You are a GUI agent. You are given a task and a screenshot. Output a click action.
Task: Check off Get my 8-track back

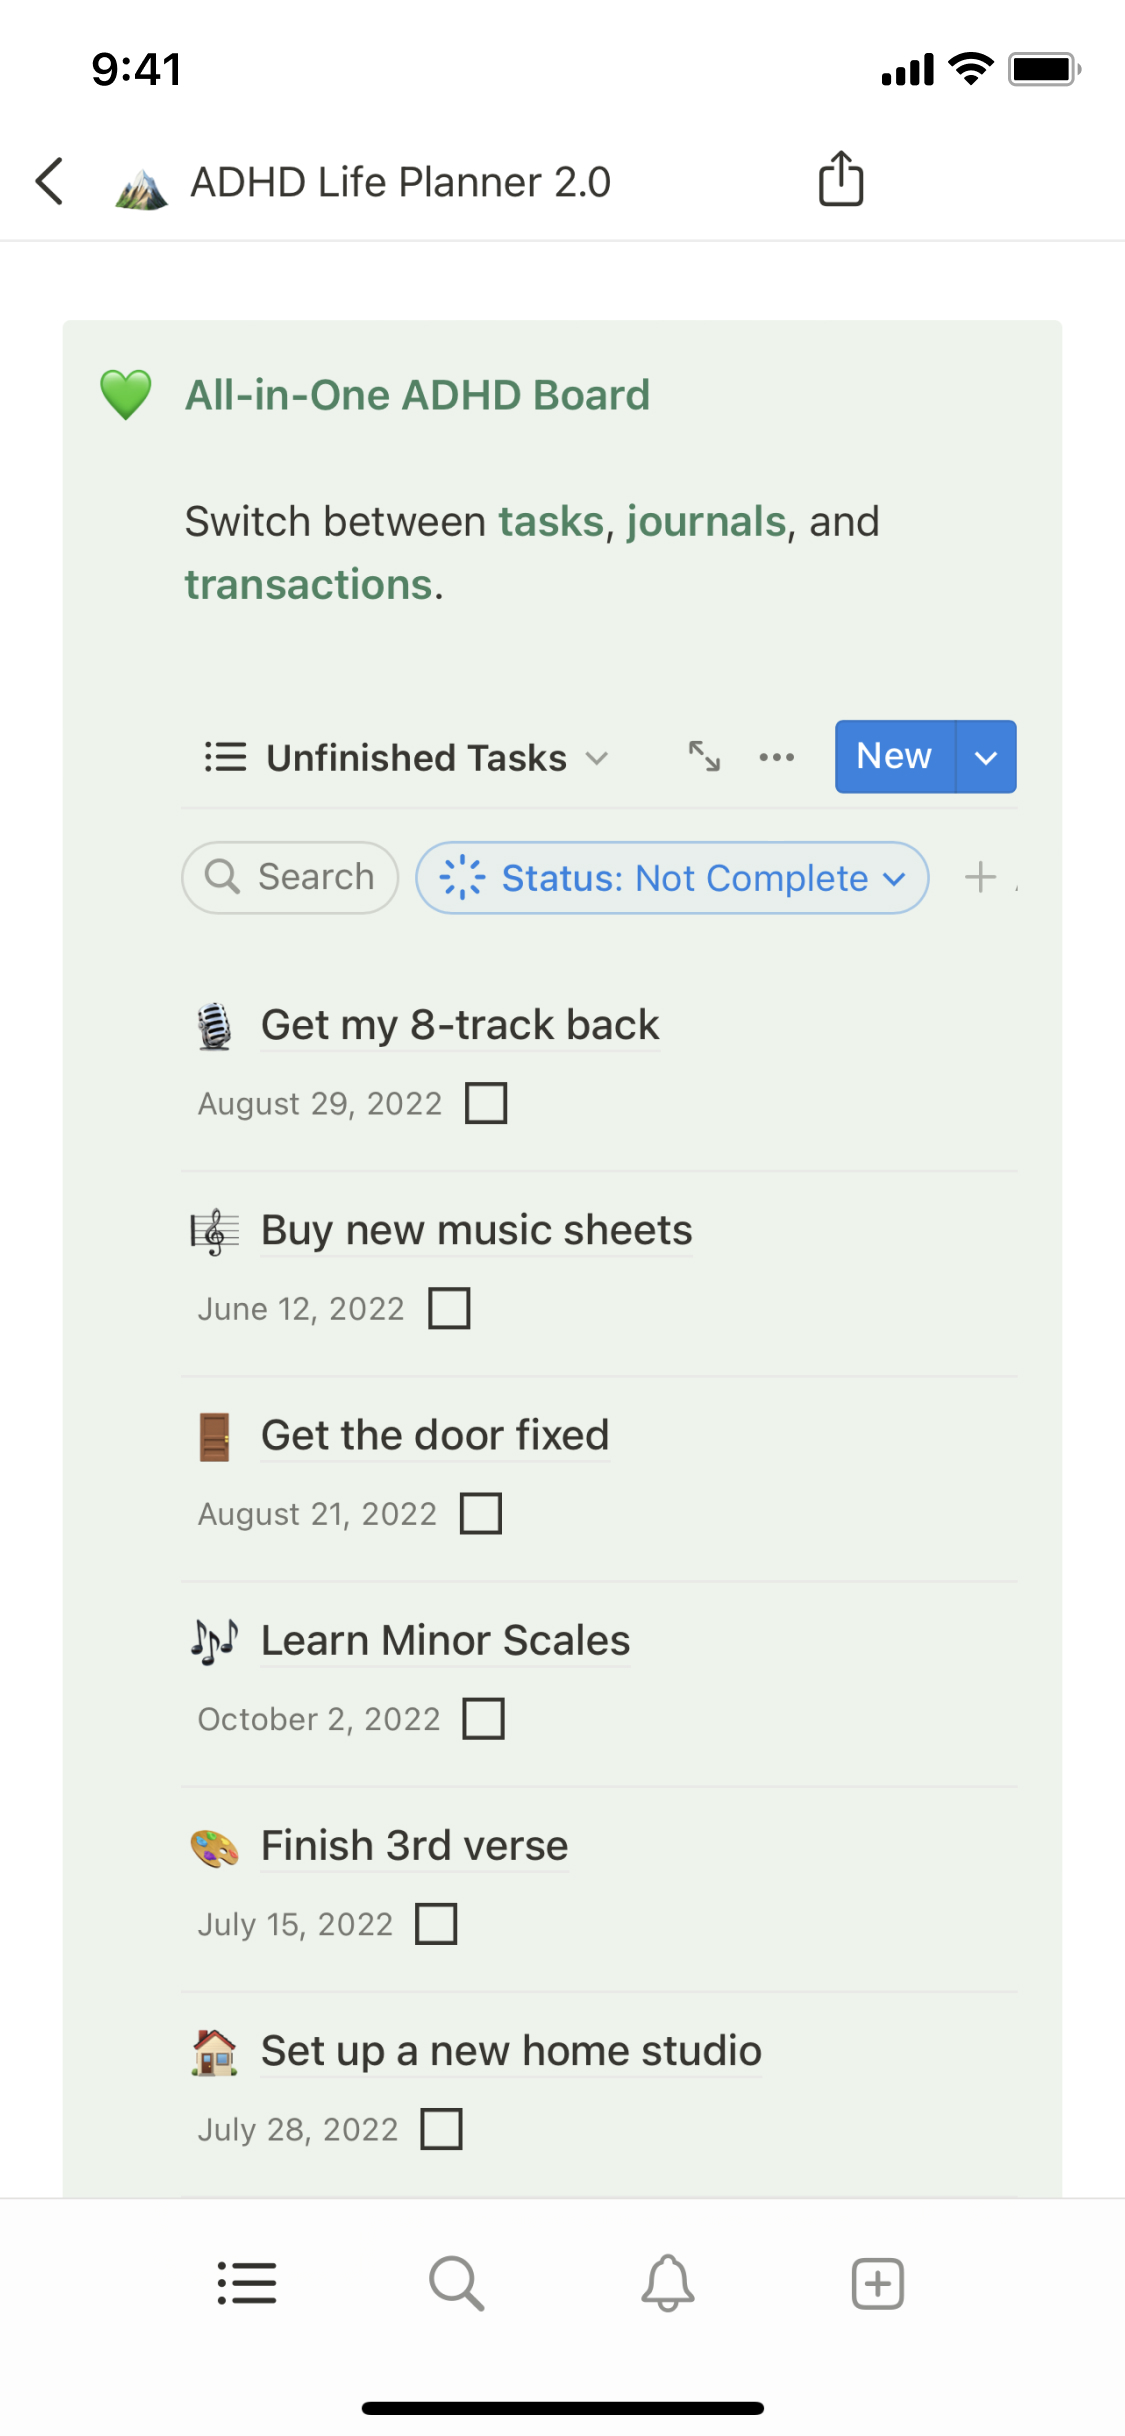(x=486, y=1103)
